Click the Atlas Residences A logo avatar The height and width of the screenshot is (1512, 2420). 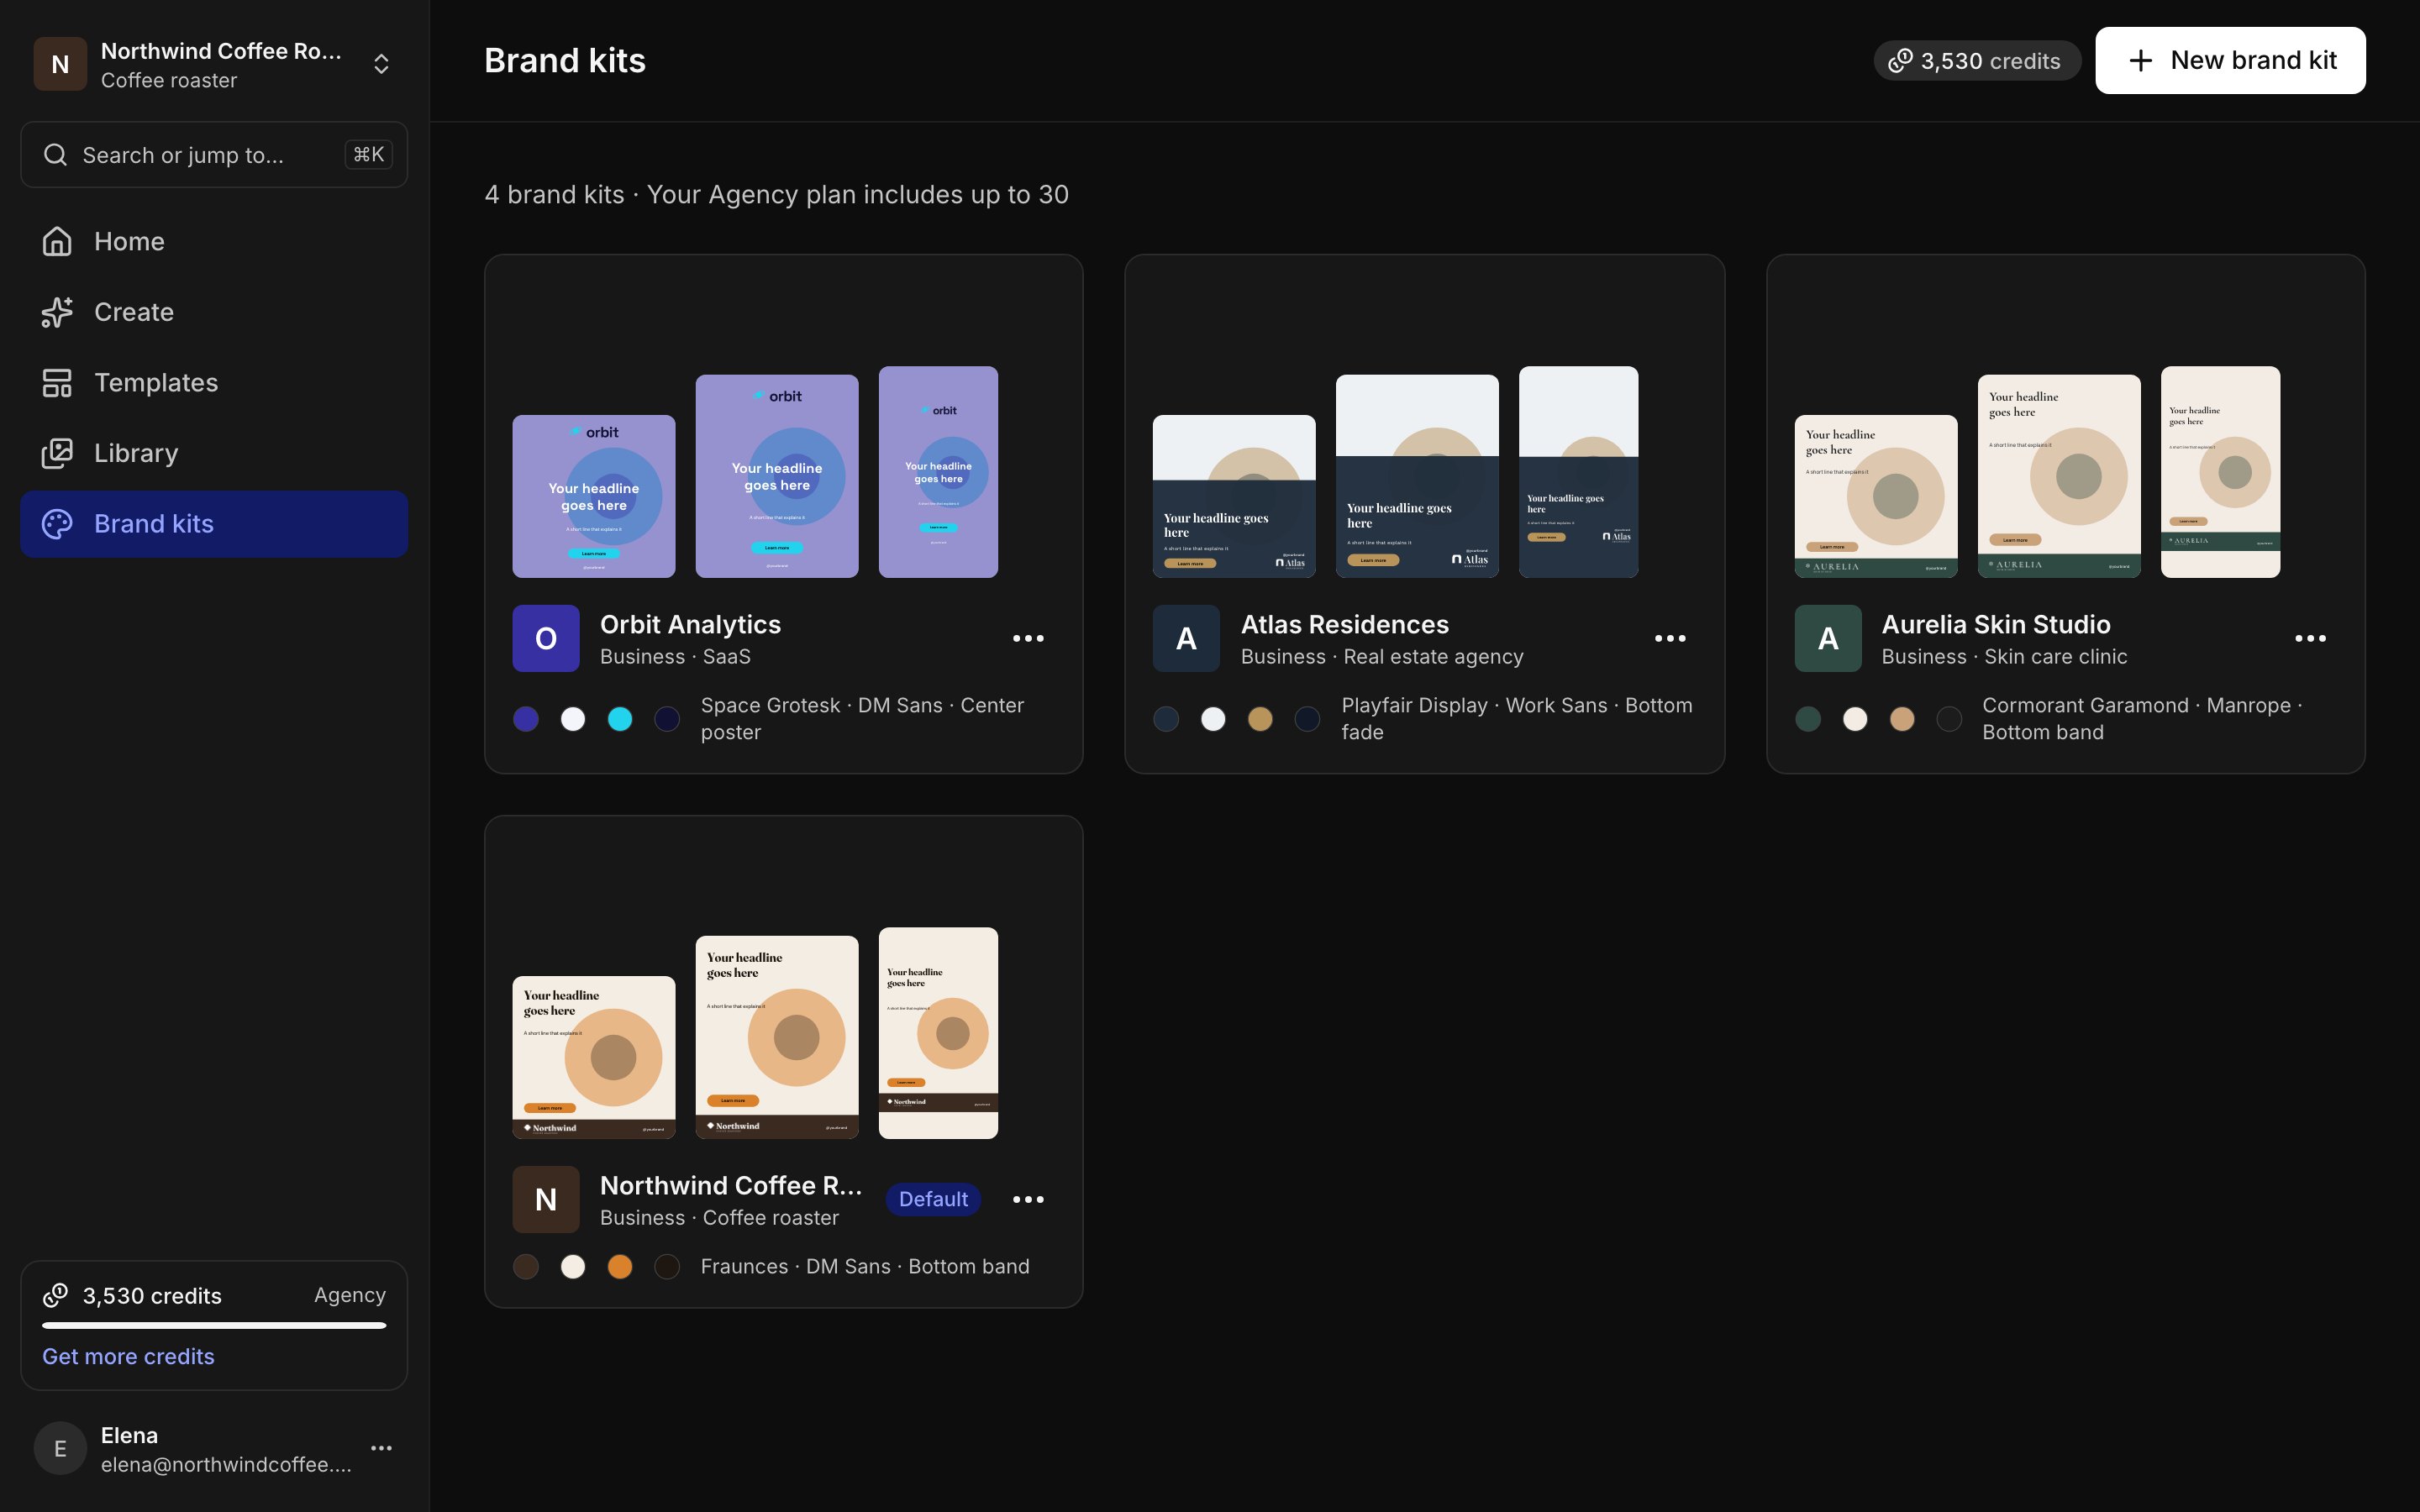[x=1186, y=638]
